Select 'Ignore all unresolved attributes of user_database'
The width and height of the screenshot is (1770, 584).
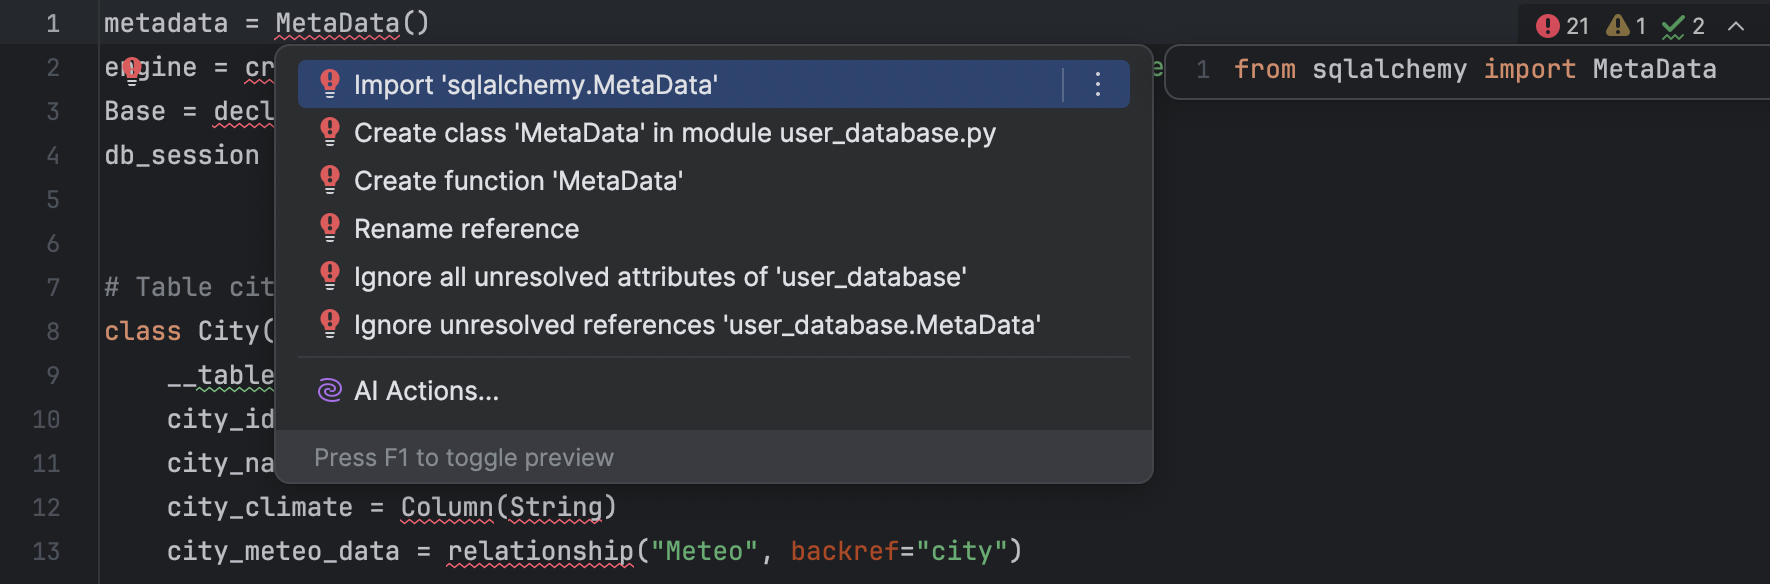659,276
